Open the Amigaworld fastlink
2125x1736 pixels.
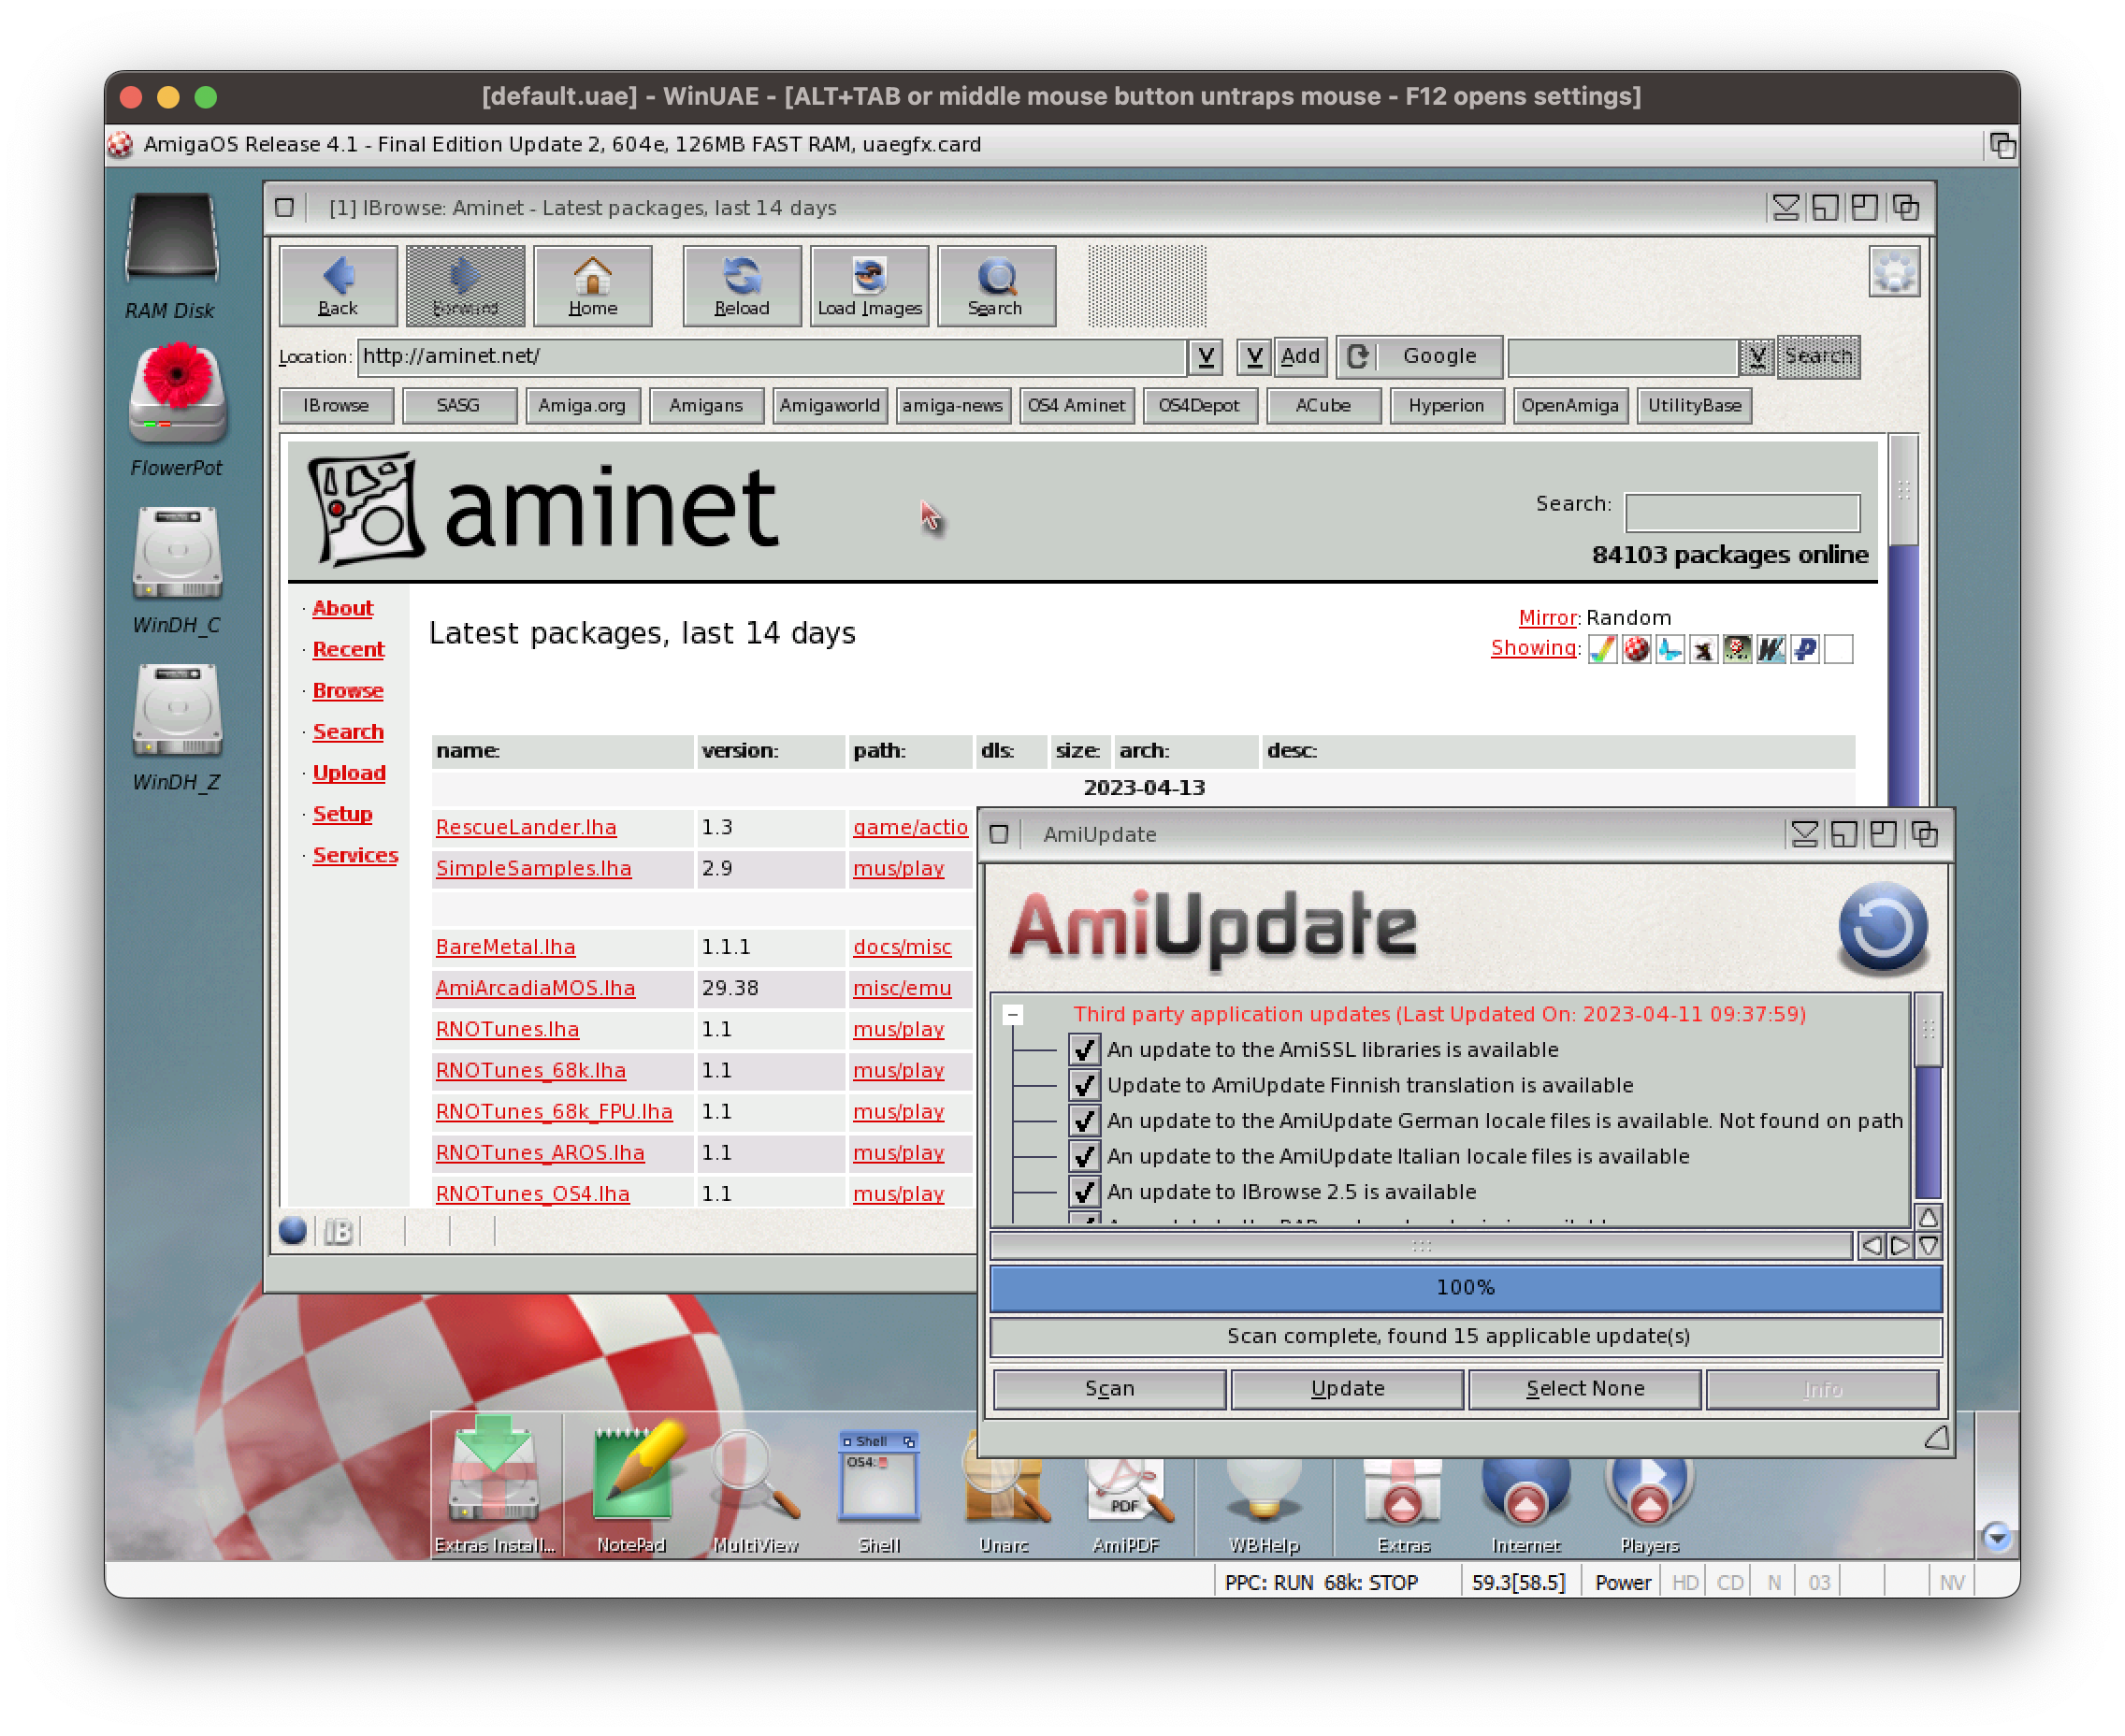point(829,406)
